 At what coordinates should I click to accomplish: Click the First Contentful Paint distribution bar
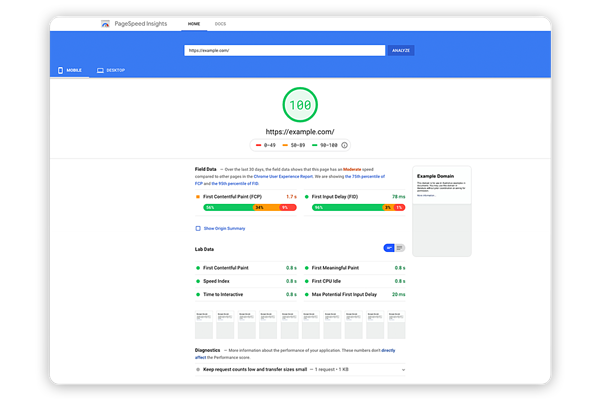(x=250, y=207)
